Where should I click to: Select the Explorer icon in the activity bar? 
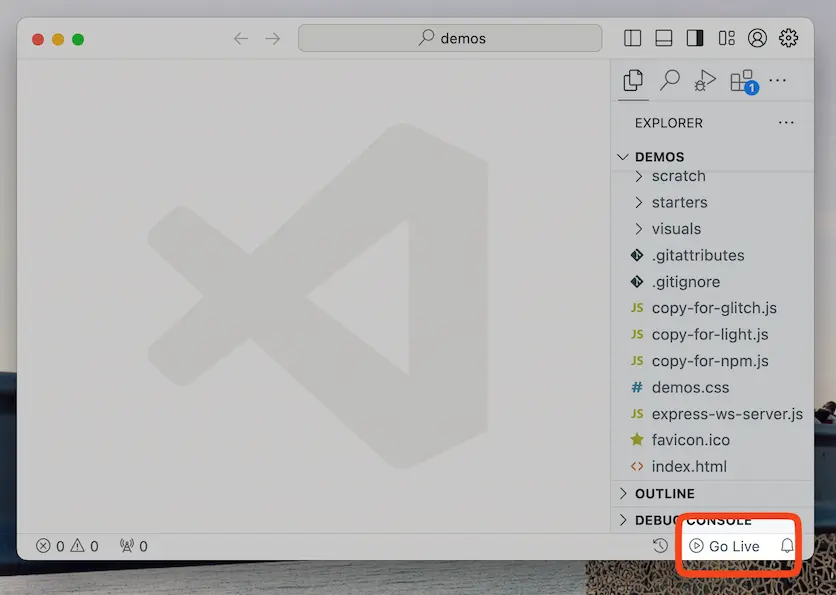pyautogui.click(x=632, y=81)
